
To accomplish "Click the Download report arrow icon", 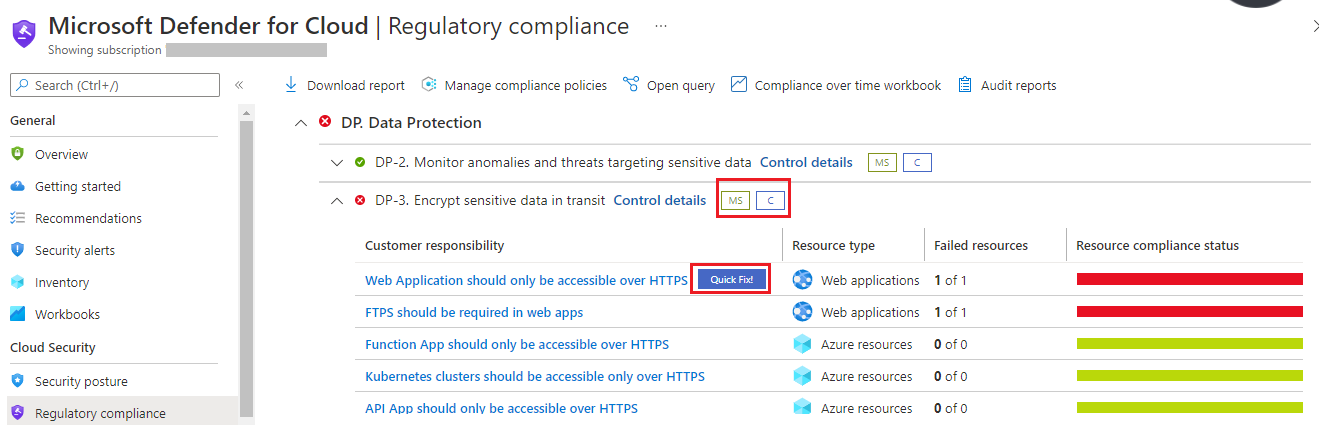I will point(291,85).
